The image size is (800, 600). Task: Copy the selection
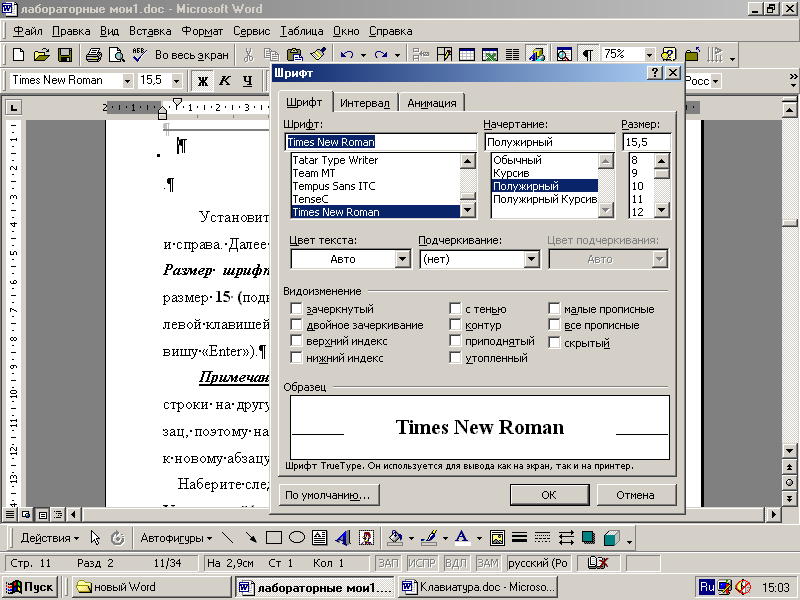271,55
